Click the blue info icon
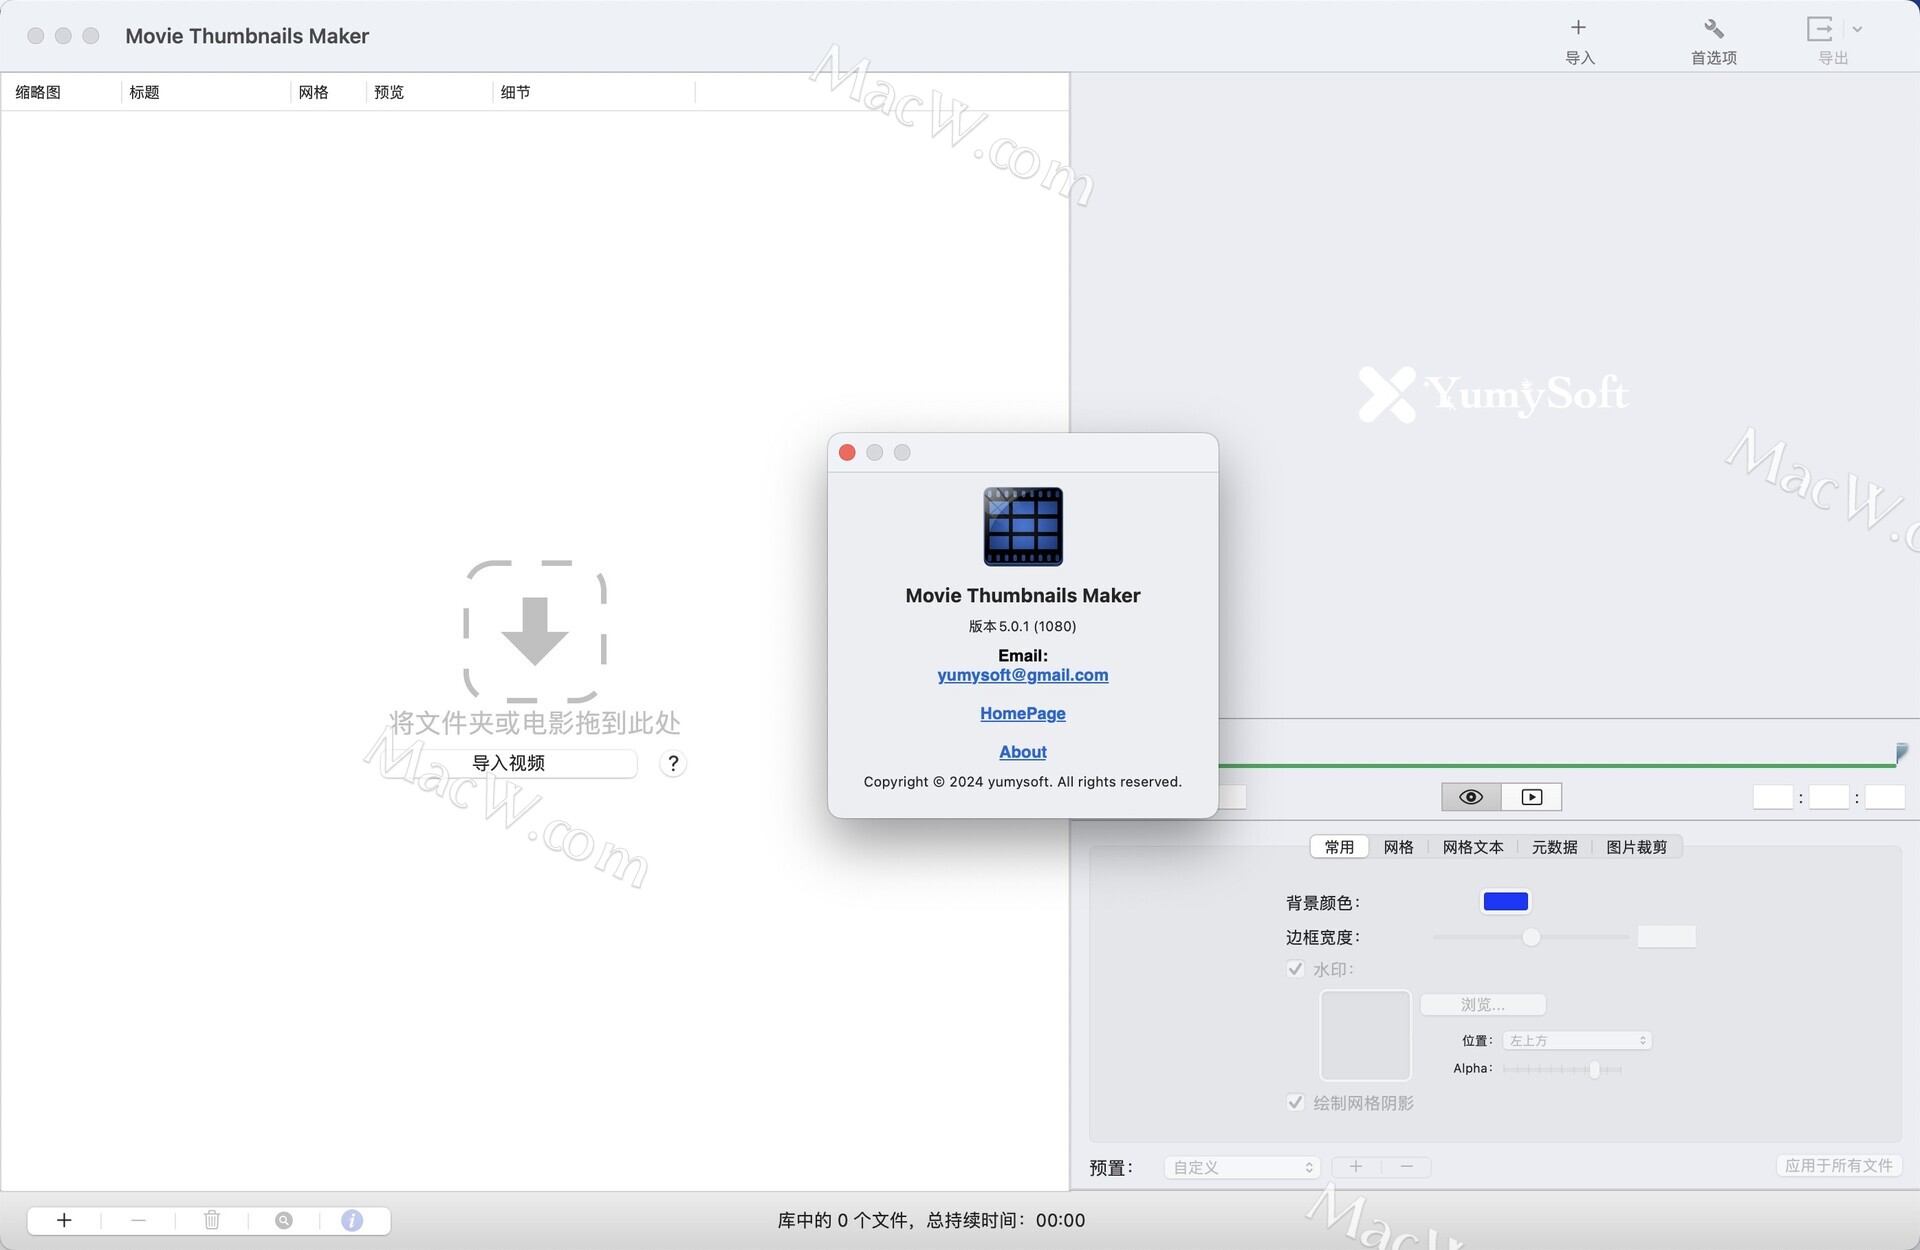 (x=352, y=1220)
